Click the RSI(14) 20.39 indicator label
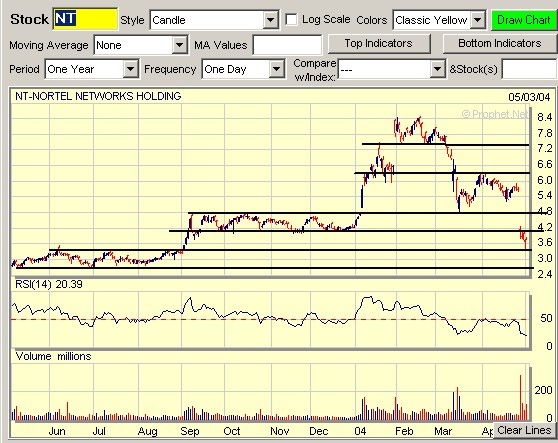The width and height of the screenshot is (558, 443). point(49,284)
